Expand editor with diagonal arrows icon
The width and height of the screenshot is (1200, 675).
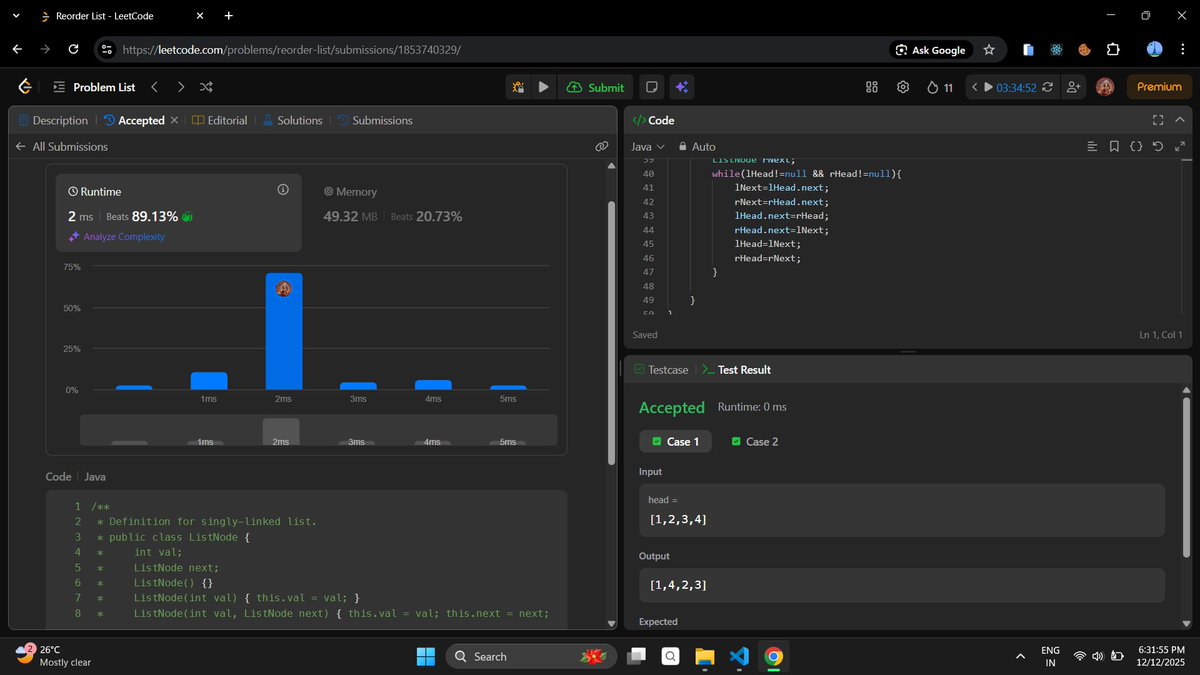tap(1180, 146)
